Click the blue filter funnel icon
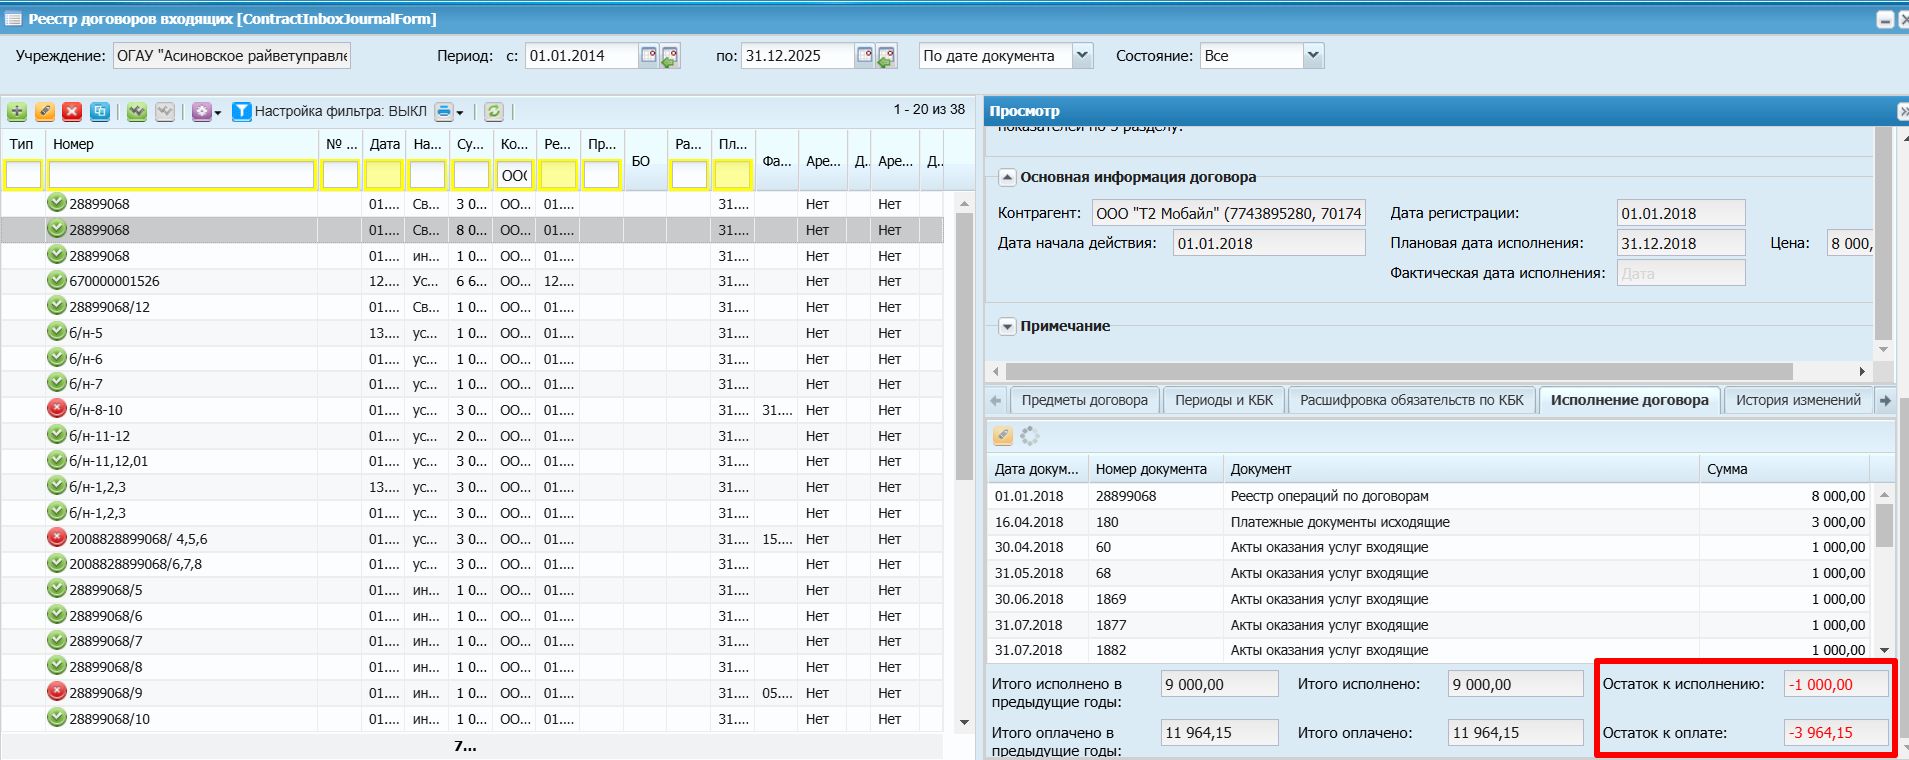Viewport: 1909px width, 760px height. coord(241,112)
